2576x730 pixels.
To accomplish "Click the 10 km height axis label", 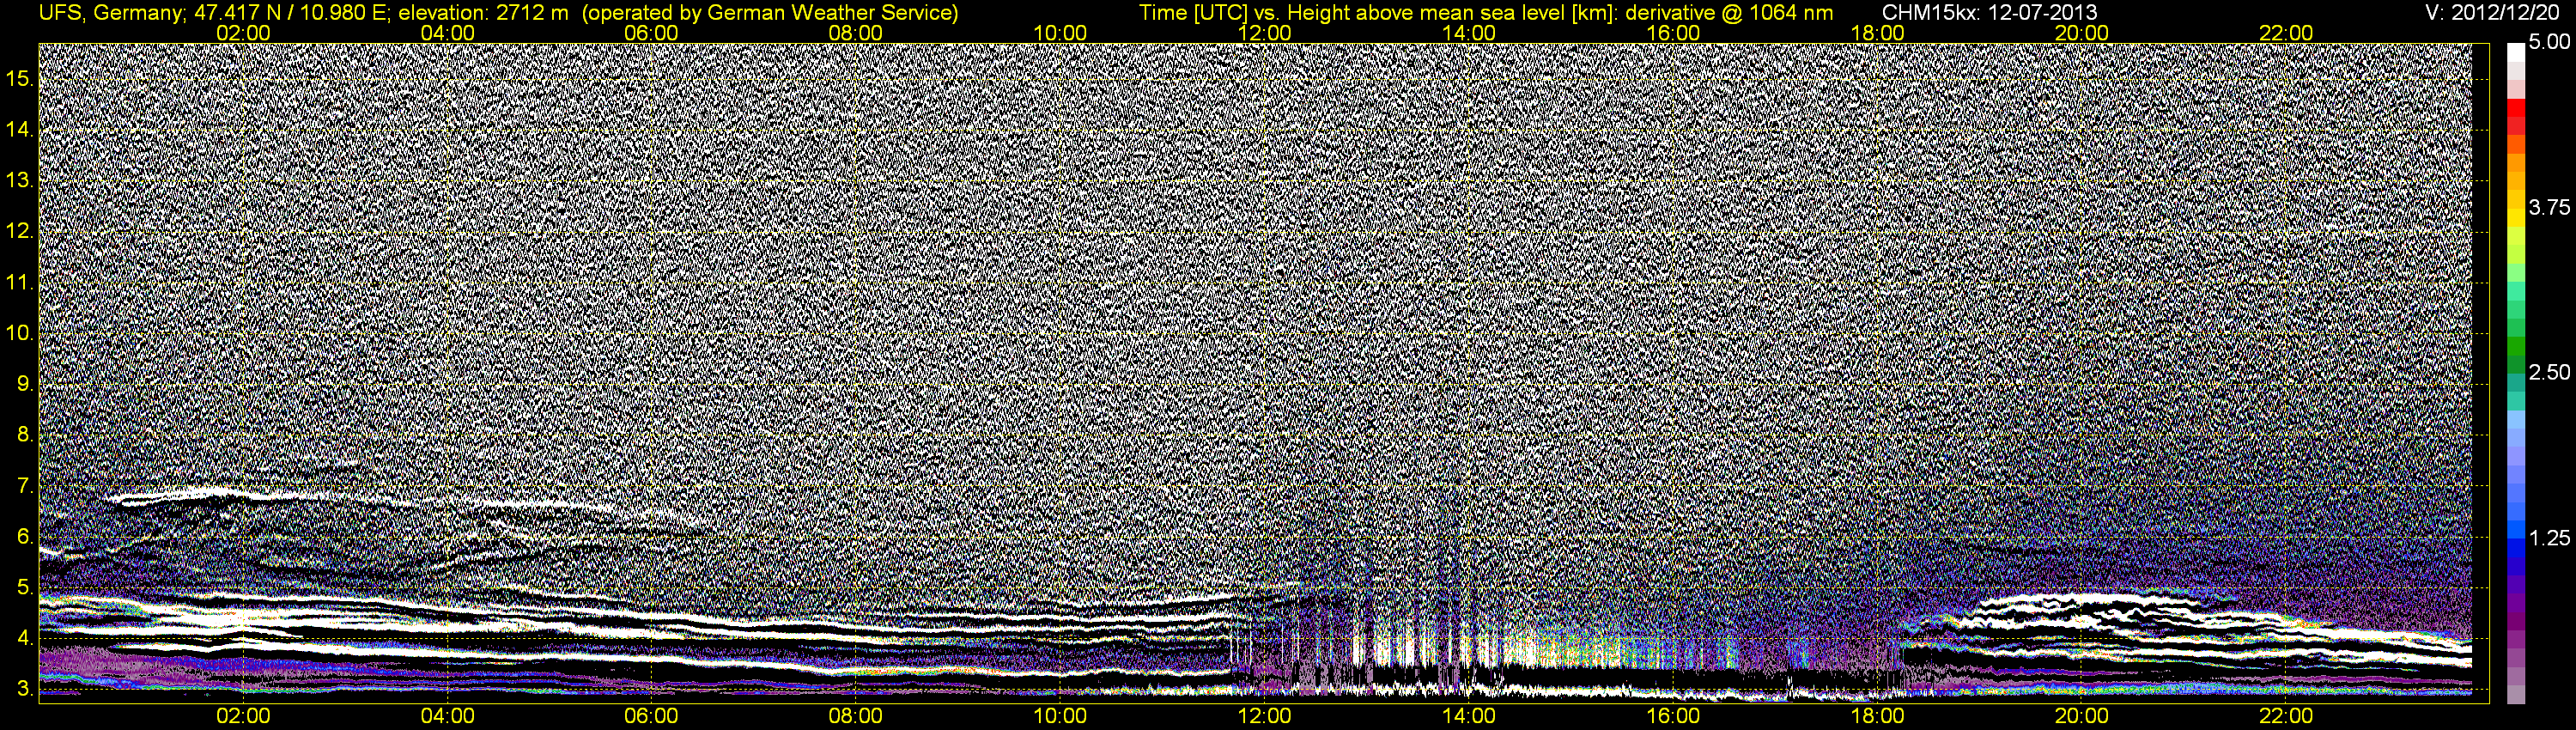I will [19, 333].
